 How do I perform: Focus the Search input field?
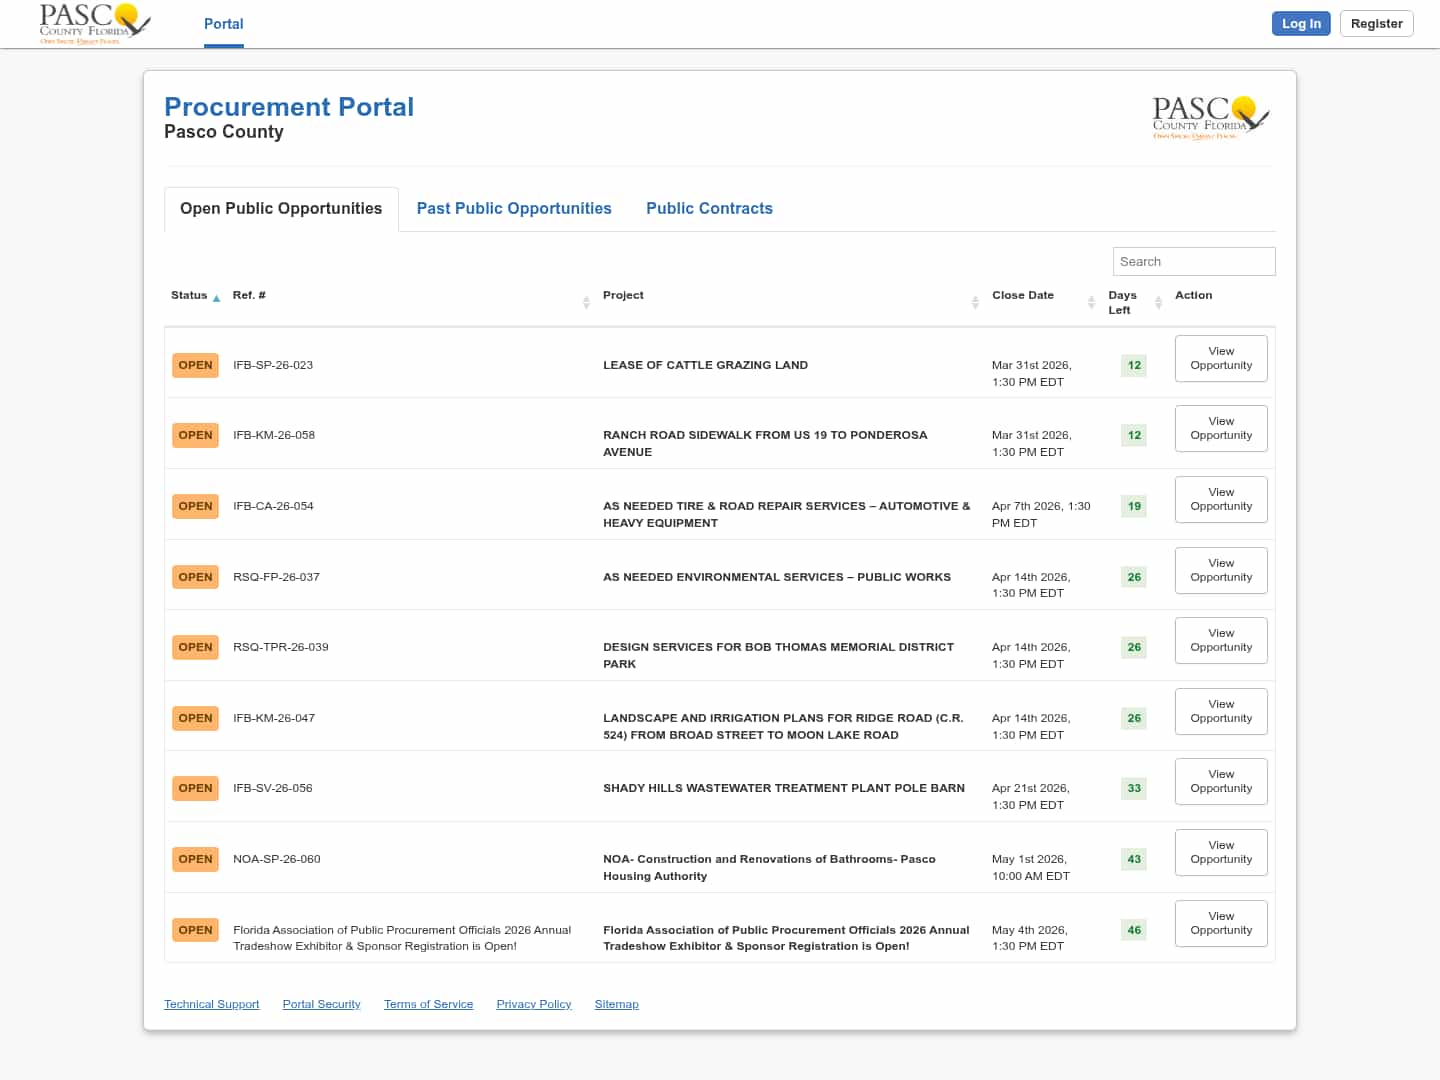click(1193, 261)
